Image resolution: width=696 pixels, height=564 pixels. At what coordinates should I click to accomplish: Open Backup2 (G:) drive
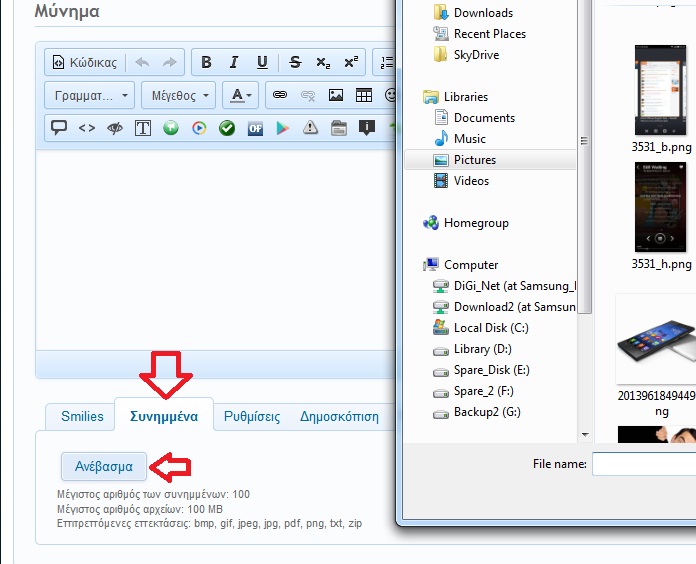point(477,412)
